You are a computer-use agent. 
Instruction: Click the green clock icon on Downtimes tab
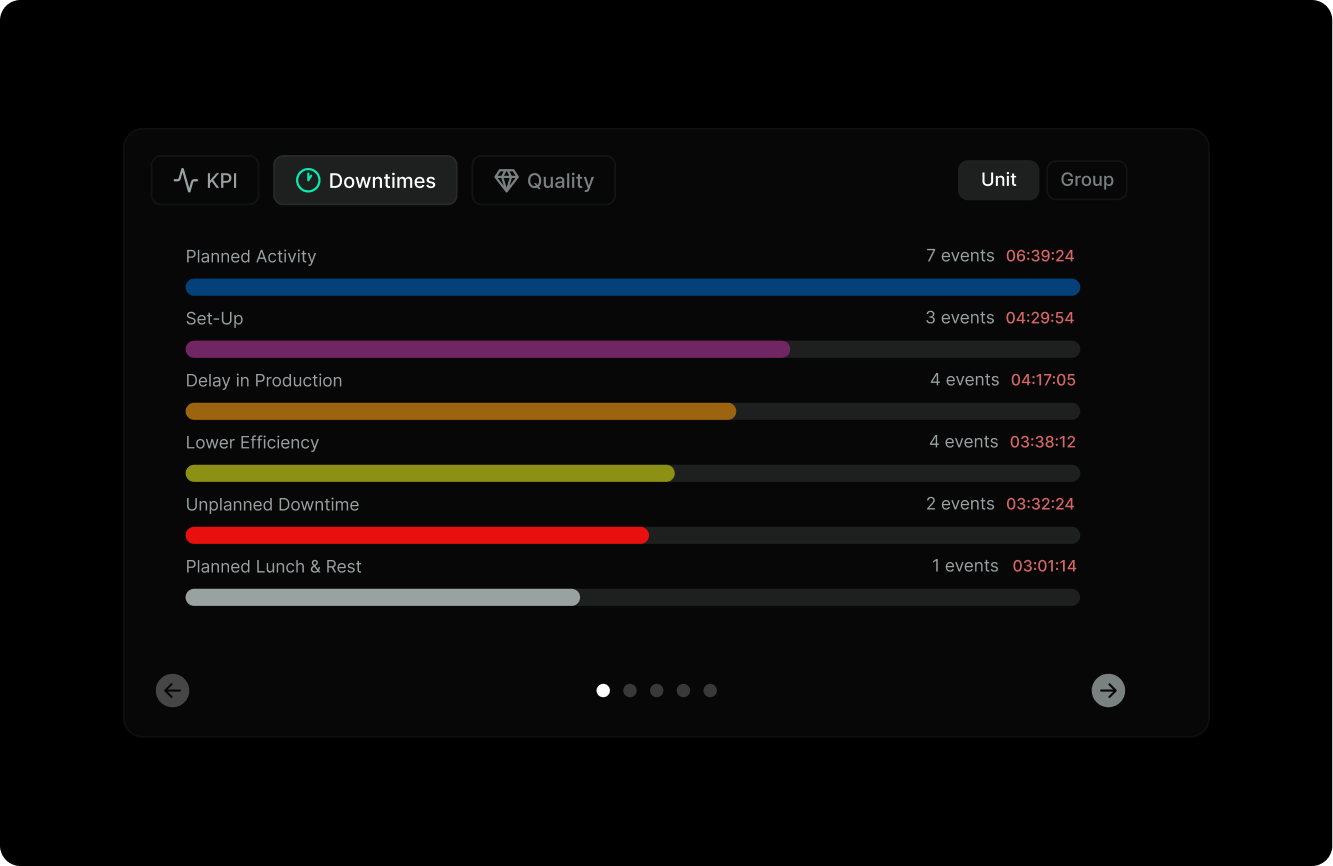[x=307, y=180]
